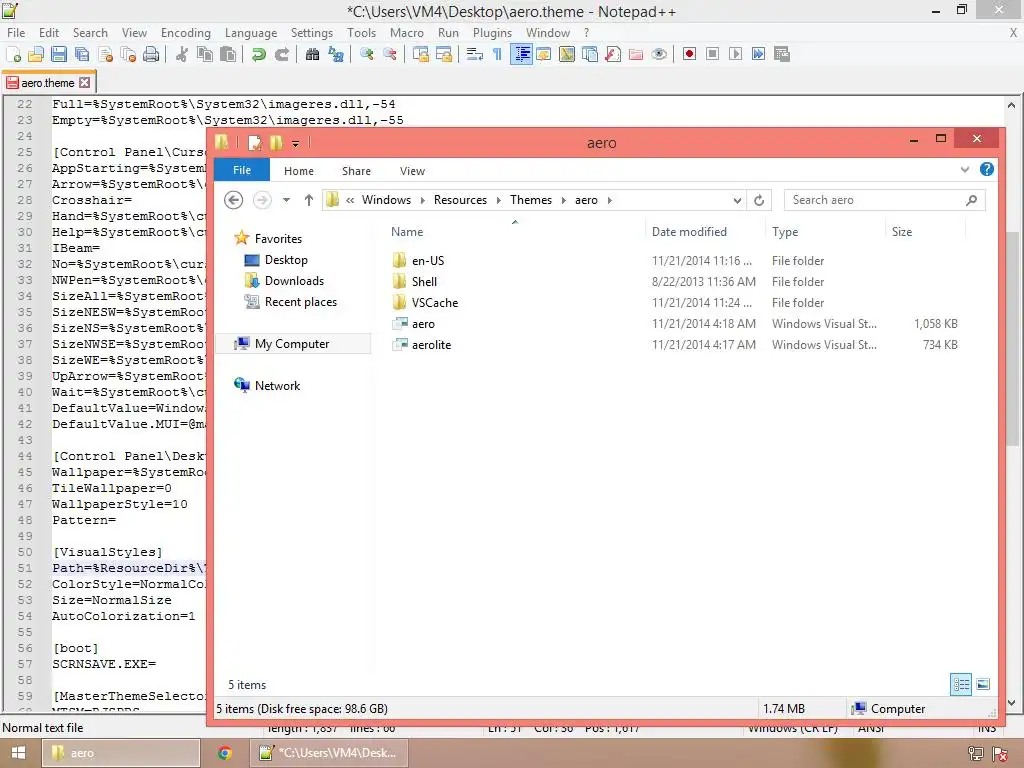
Task: Toggle word wrap toolbar icon
Action: 475,54
